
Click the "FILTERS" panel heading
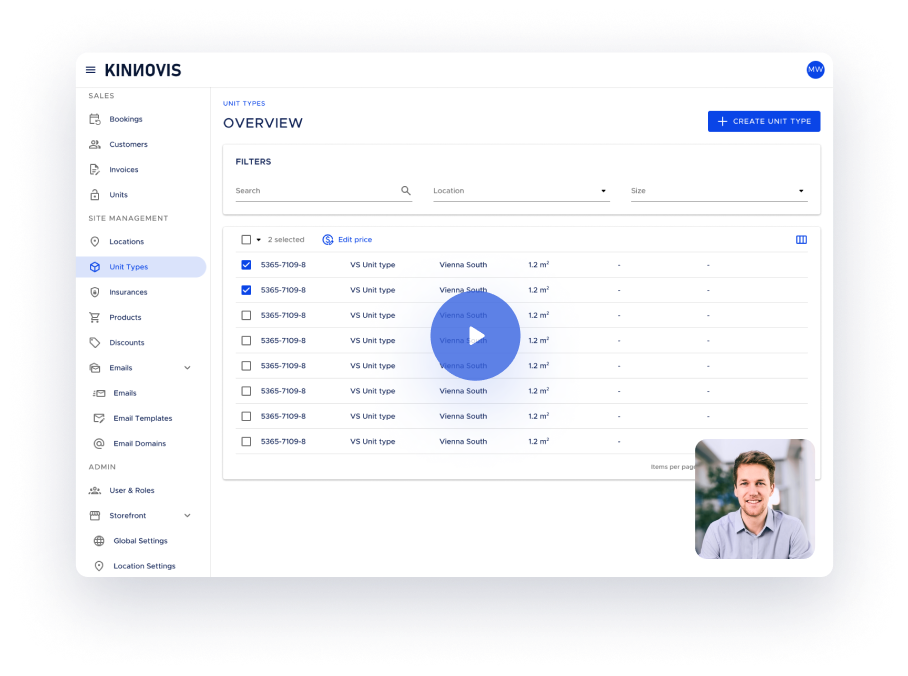[253, 162]
